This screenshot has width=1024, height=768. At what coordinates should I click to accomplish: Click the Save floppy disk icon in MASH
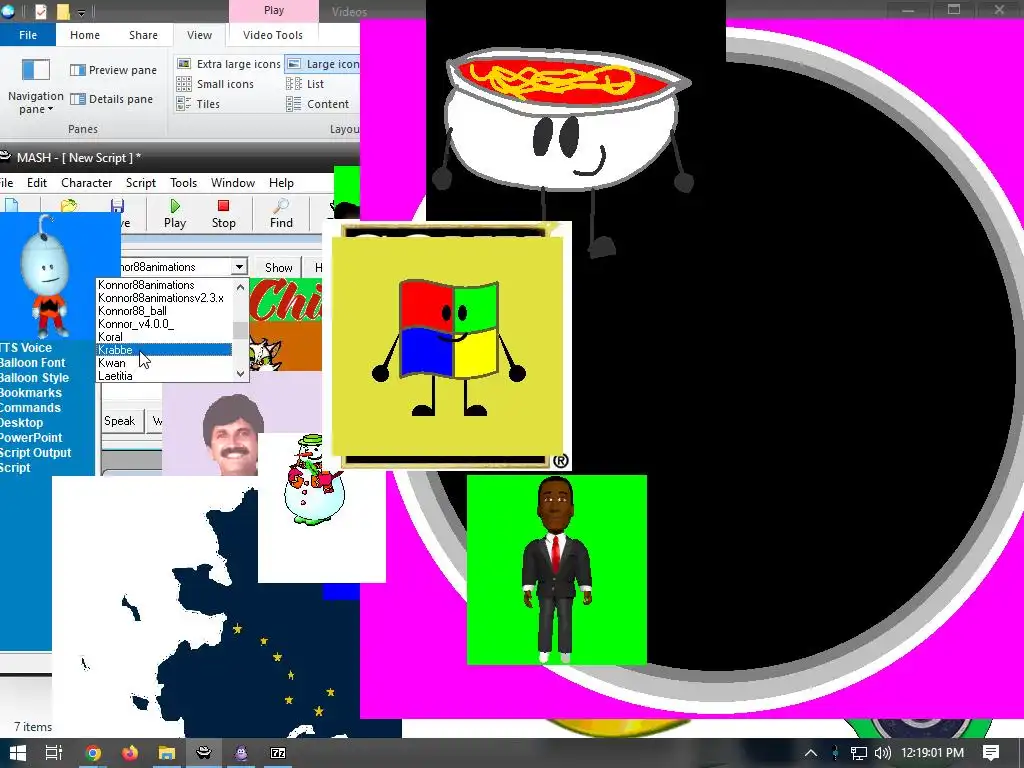118,206
